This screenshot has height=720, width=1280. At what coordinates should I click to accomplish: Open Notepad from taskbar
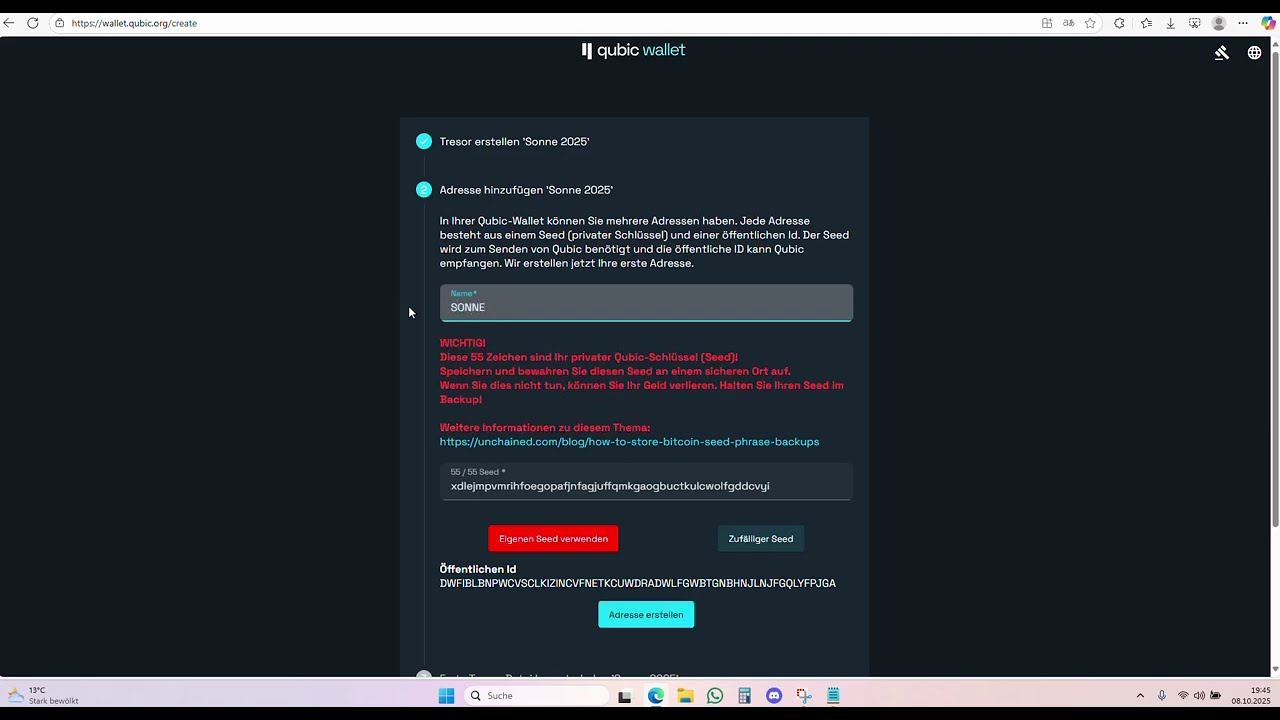pyautogui.click(x=833, y=696)
